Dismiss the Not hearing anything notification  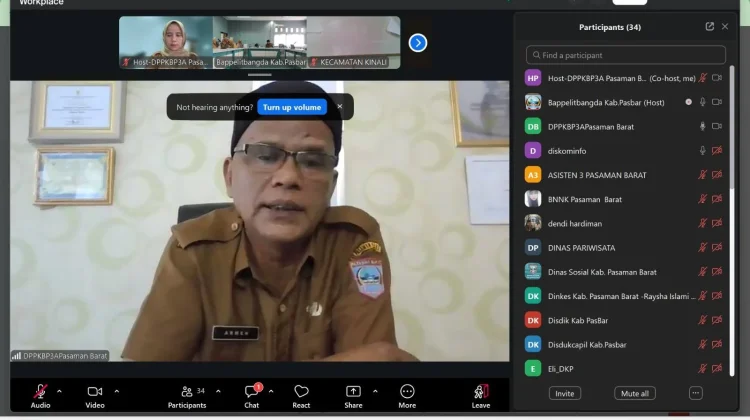pyautogui.click(x=340, y=106)
